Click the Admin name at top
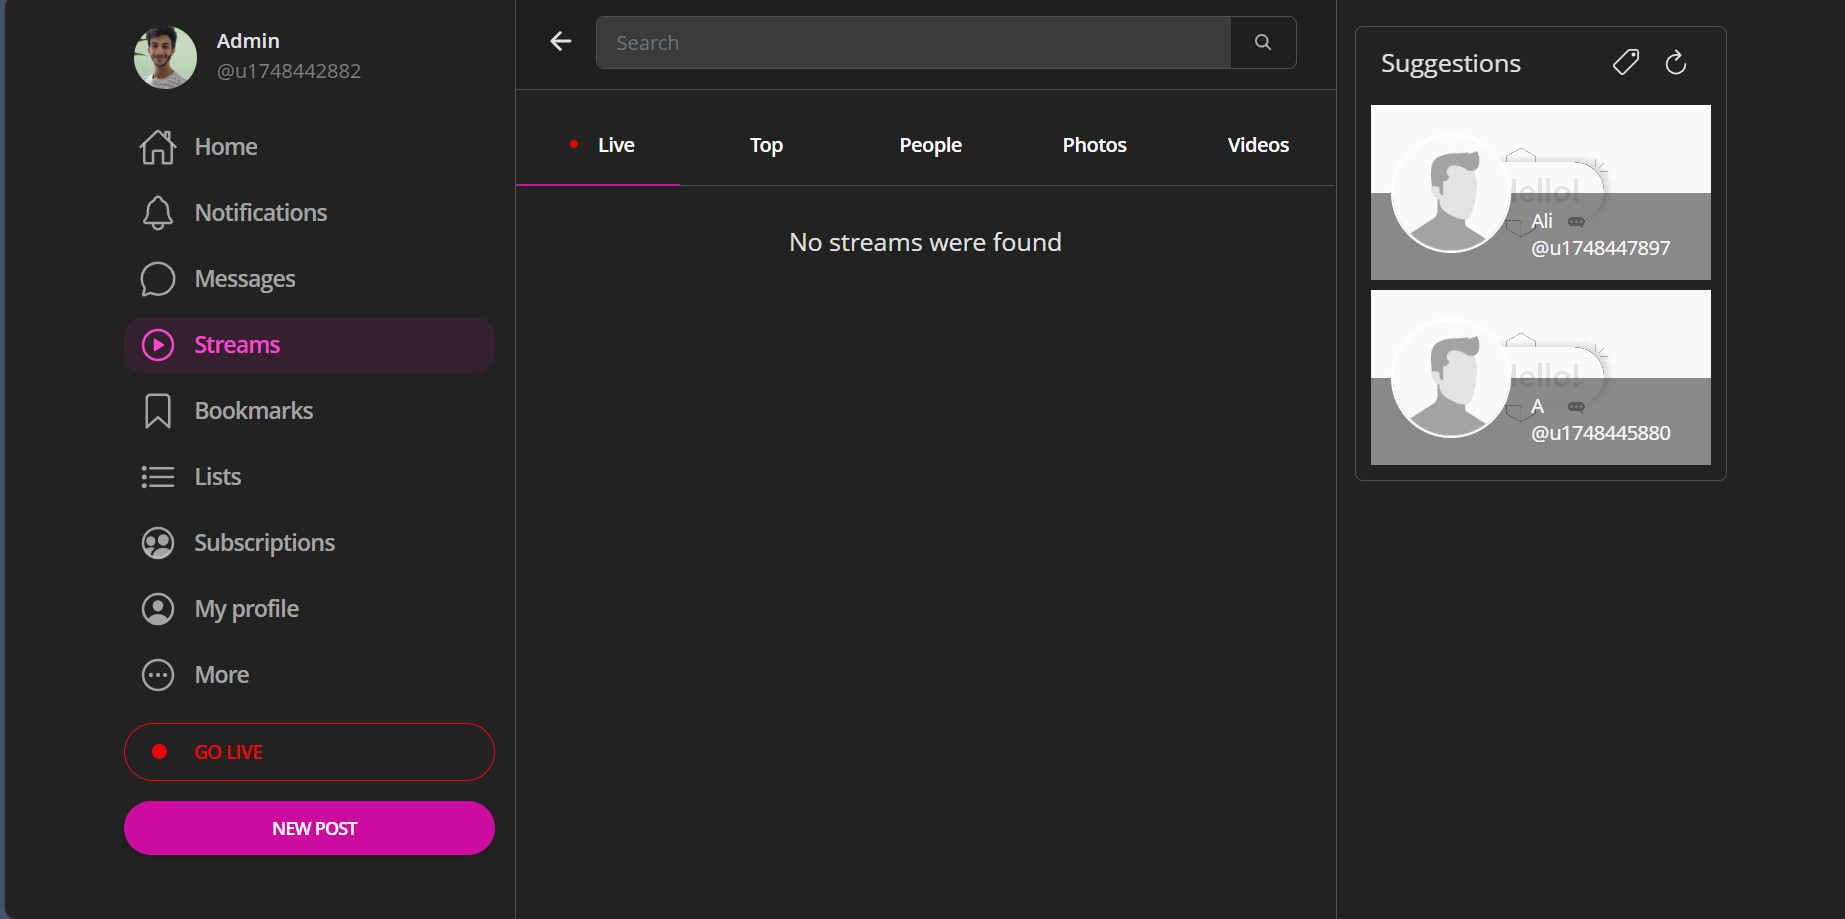The width and height of the screenshot is (1845, 919). click(248, 41)
